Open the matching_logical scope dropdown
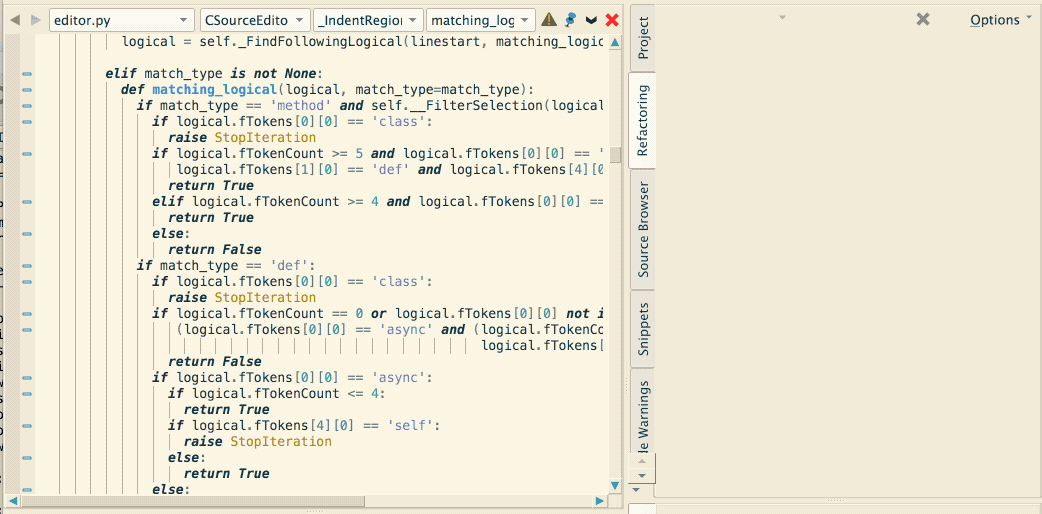The width and height of the screenshot is (1042, 514). 480,20
